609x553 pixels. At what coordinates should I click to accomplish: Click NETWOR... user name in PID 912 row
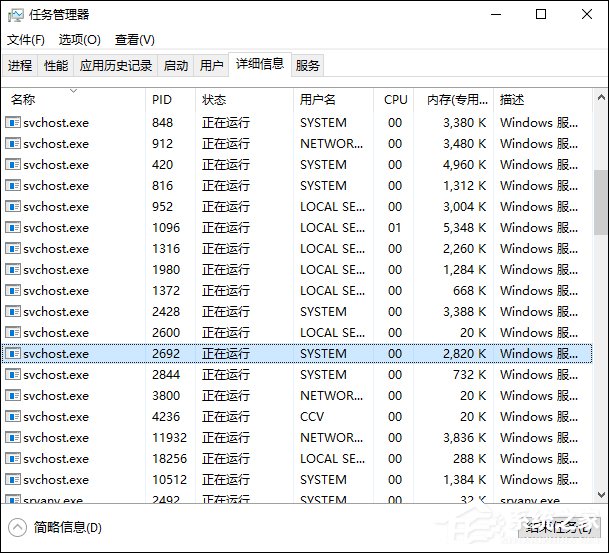point(331,144)
